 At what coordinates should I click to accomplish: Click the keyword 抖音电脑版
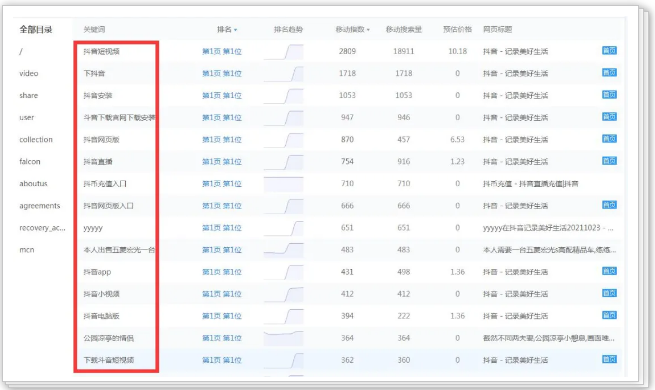(102, 316)
